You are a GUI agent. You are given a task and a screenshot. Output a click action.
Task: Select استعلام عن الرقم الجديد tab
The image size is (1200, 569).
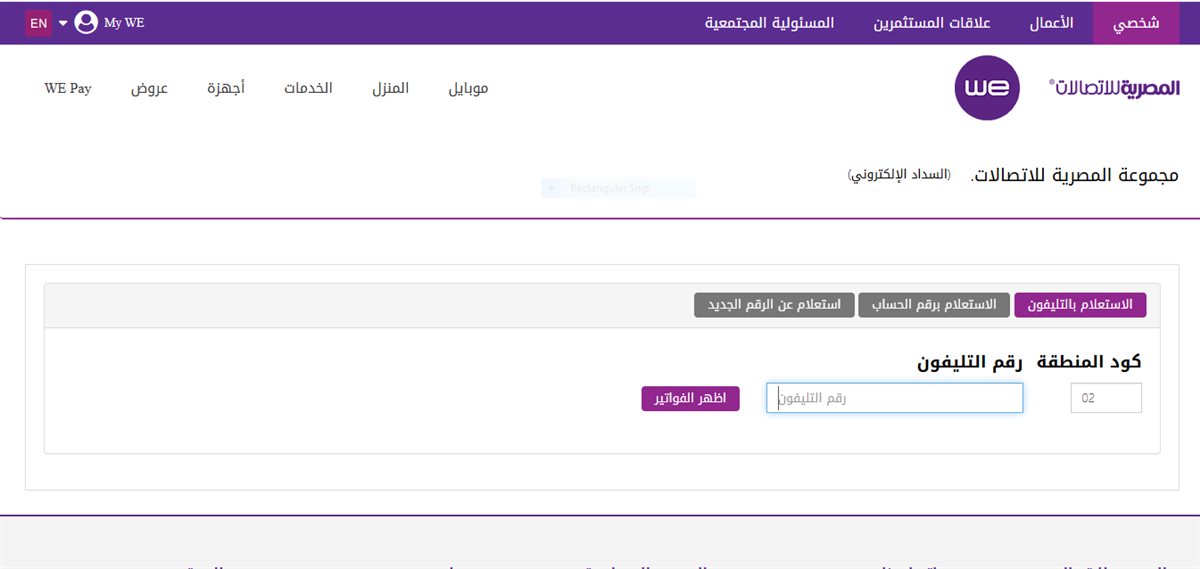[775, 305]
